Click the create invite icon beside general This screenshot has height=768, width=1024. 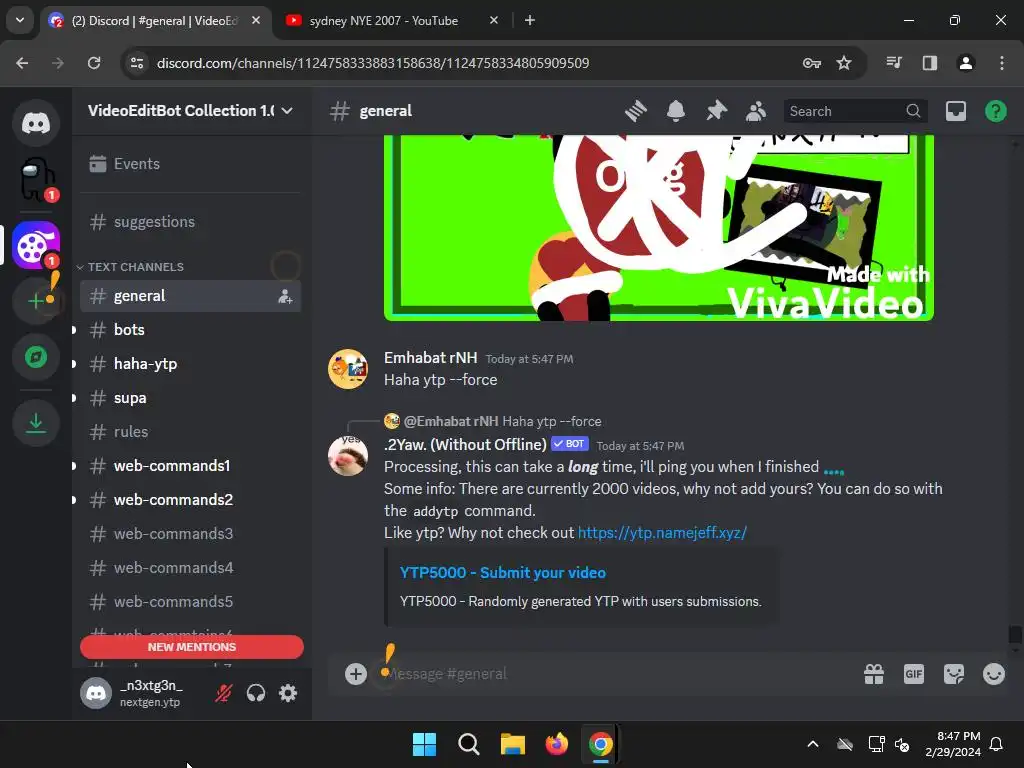pyautogui.click(x=285, y=296)
